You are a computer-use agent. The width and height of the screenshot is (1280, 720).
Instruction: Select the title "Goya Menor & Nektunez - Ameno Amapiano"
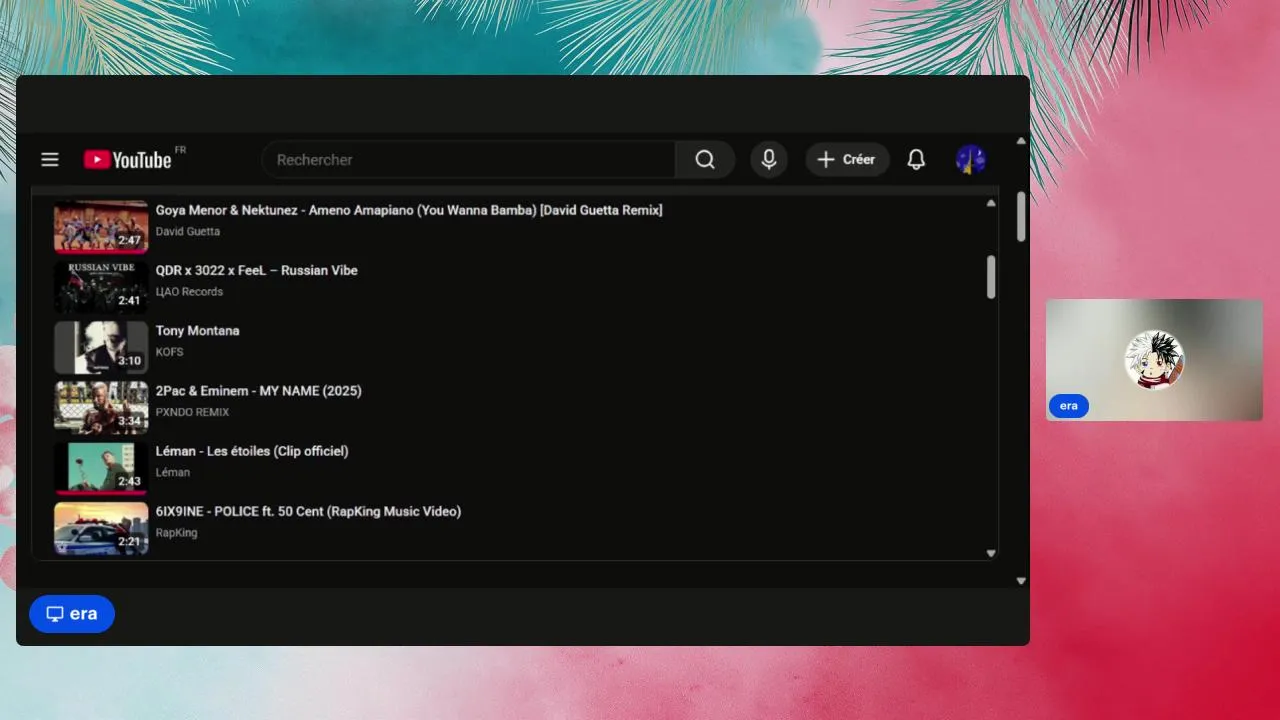pos(409,210)
